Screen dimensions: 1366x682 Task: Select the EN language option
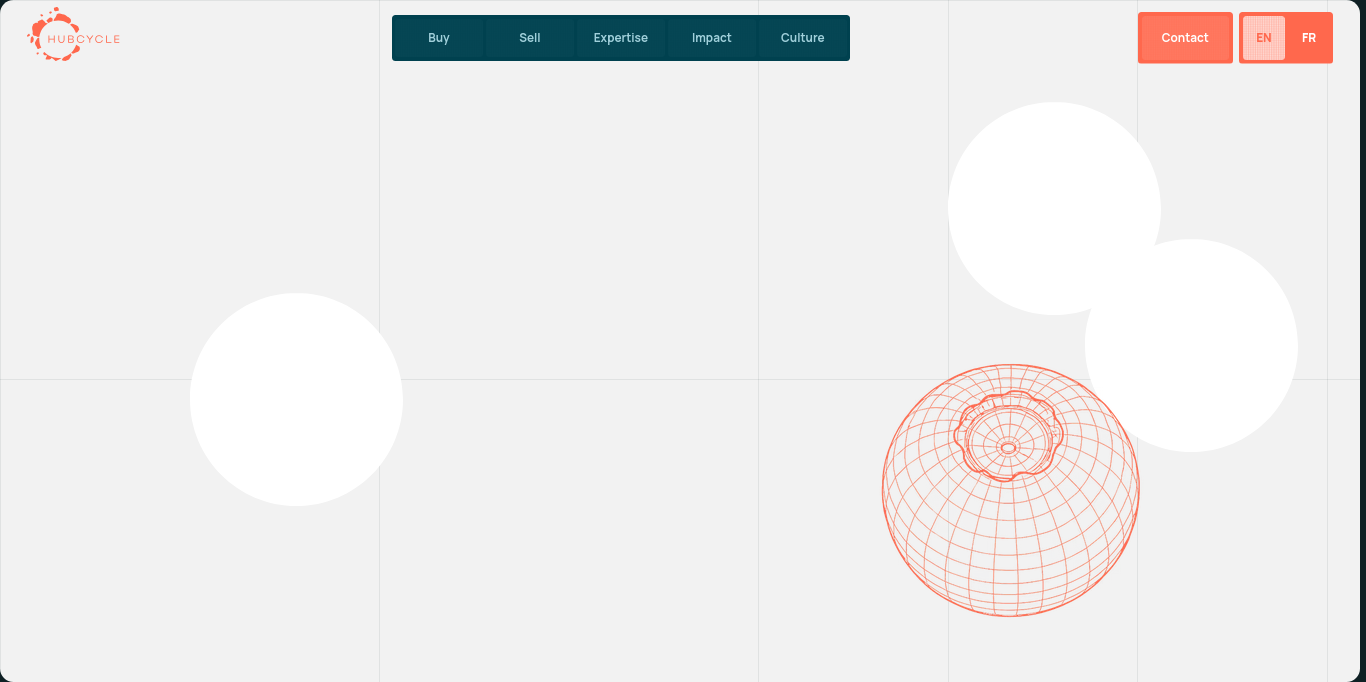pyautogui.click(x=1263, y=38)
